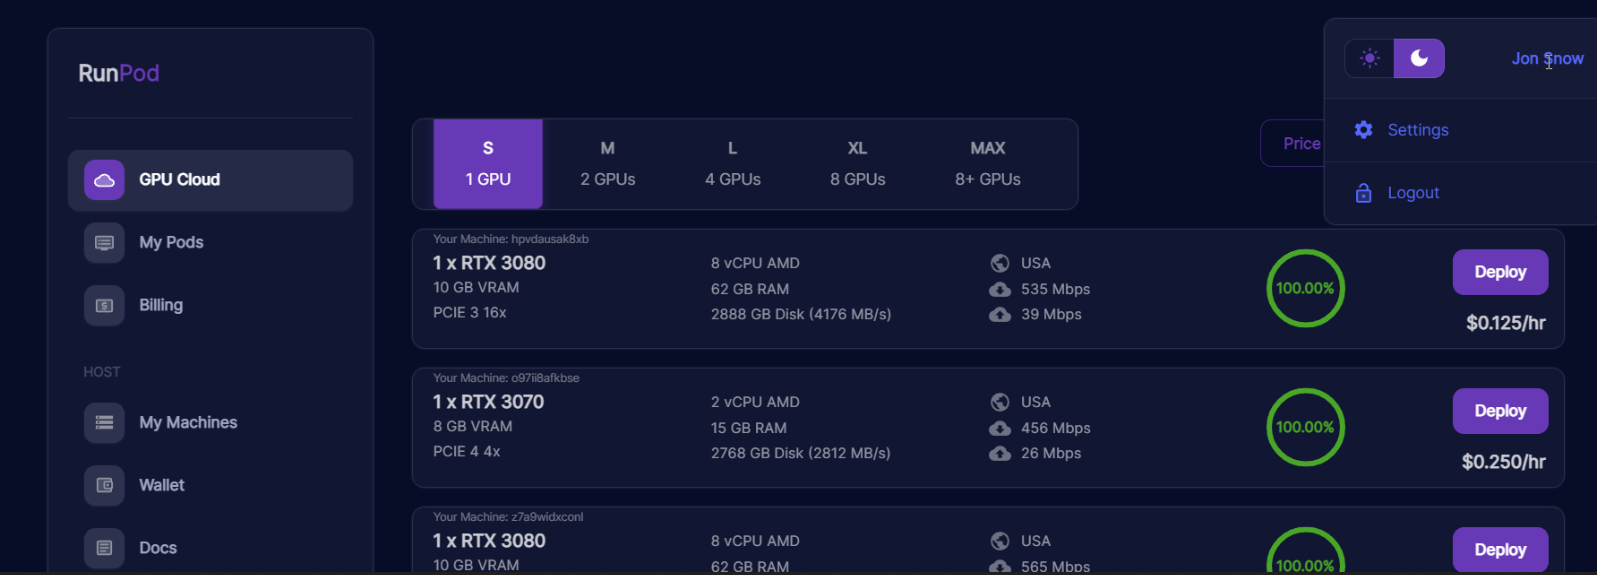1597x575 pixels.
Task: Click the RunPod logo
Action: [x=119, y=74]
